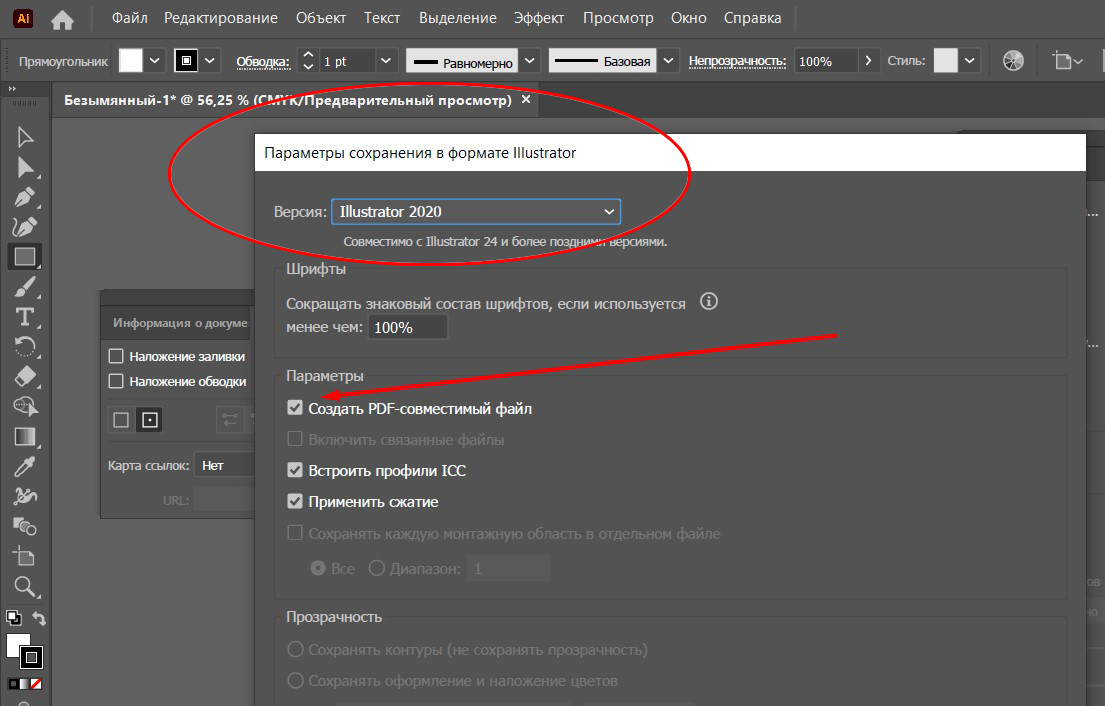The width and height of the screenshot is (1105, 706).
Task: Toggle 'Создать PDF-совместимый файл' checkbox
Action: click(x=295, y=408)
